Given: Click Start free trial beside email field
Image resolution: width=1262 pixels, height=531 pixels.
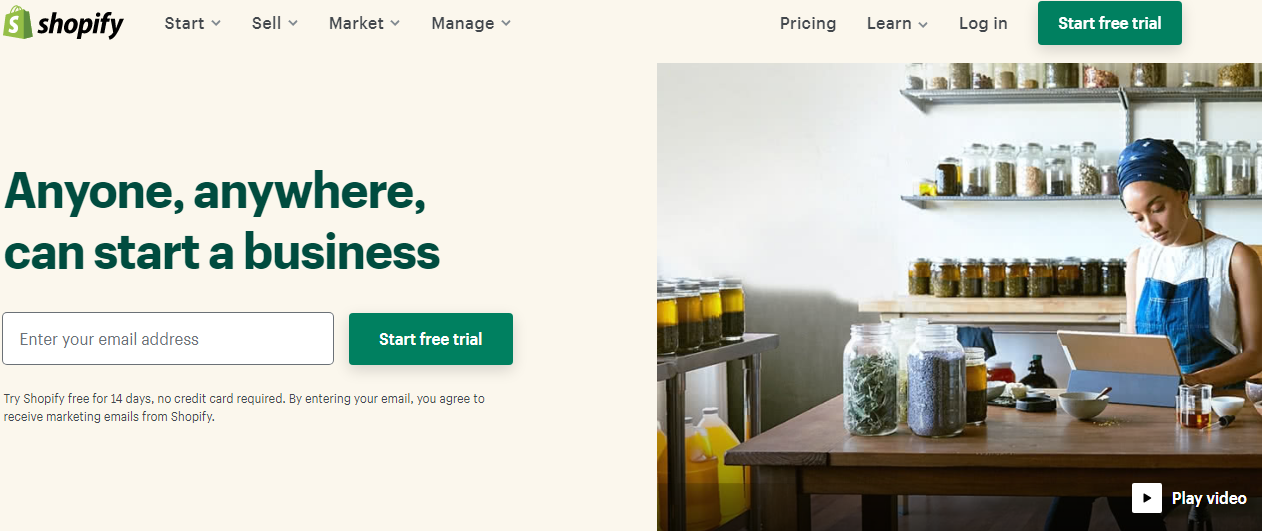Looking at the screenshot, I should coord(431,339).
